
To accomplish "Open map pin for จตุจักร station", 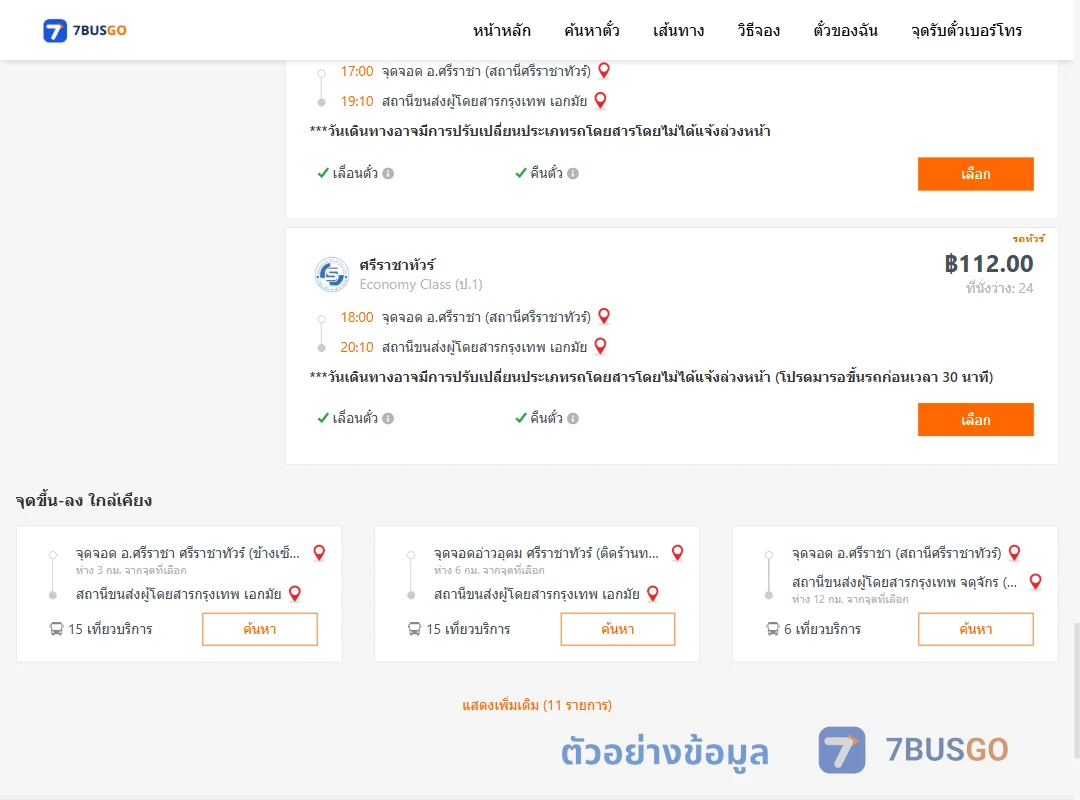I will tap(1035, 582).
